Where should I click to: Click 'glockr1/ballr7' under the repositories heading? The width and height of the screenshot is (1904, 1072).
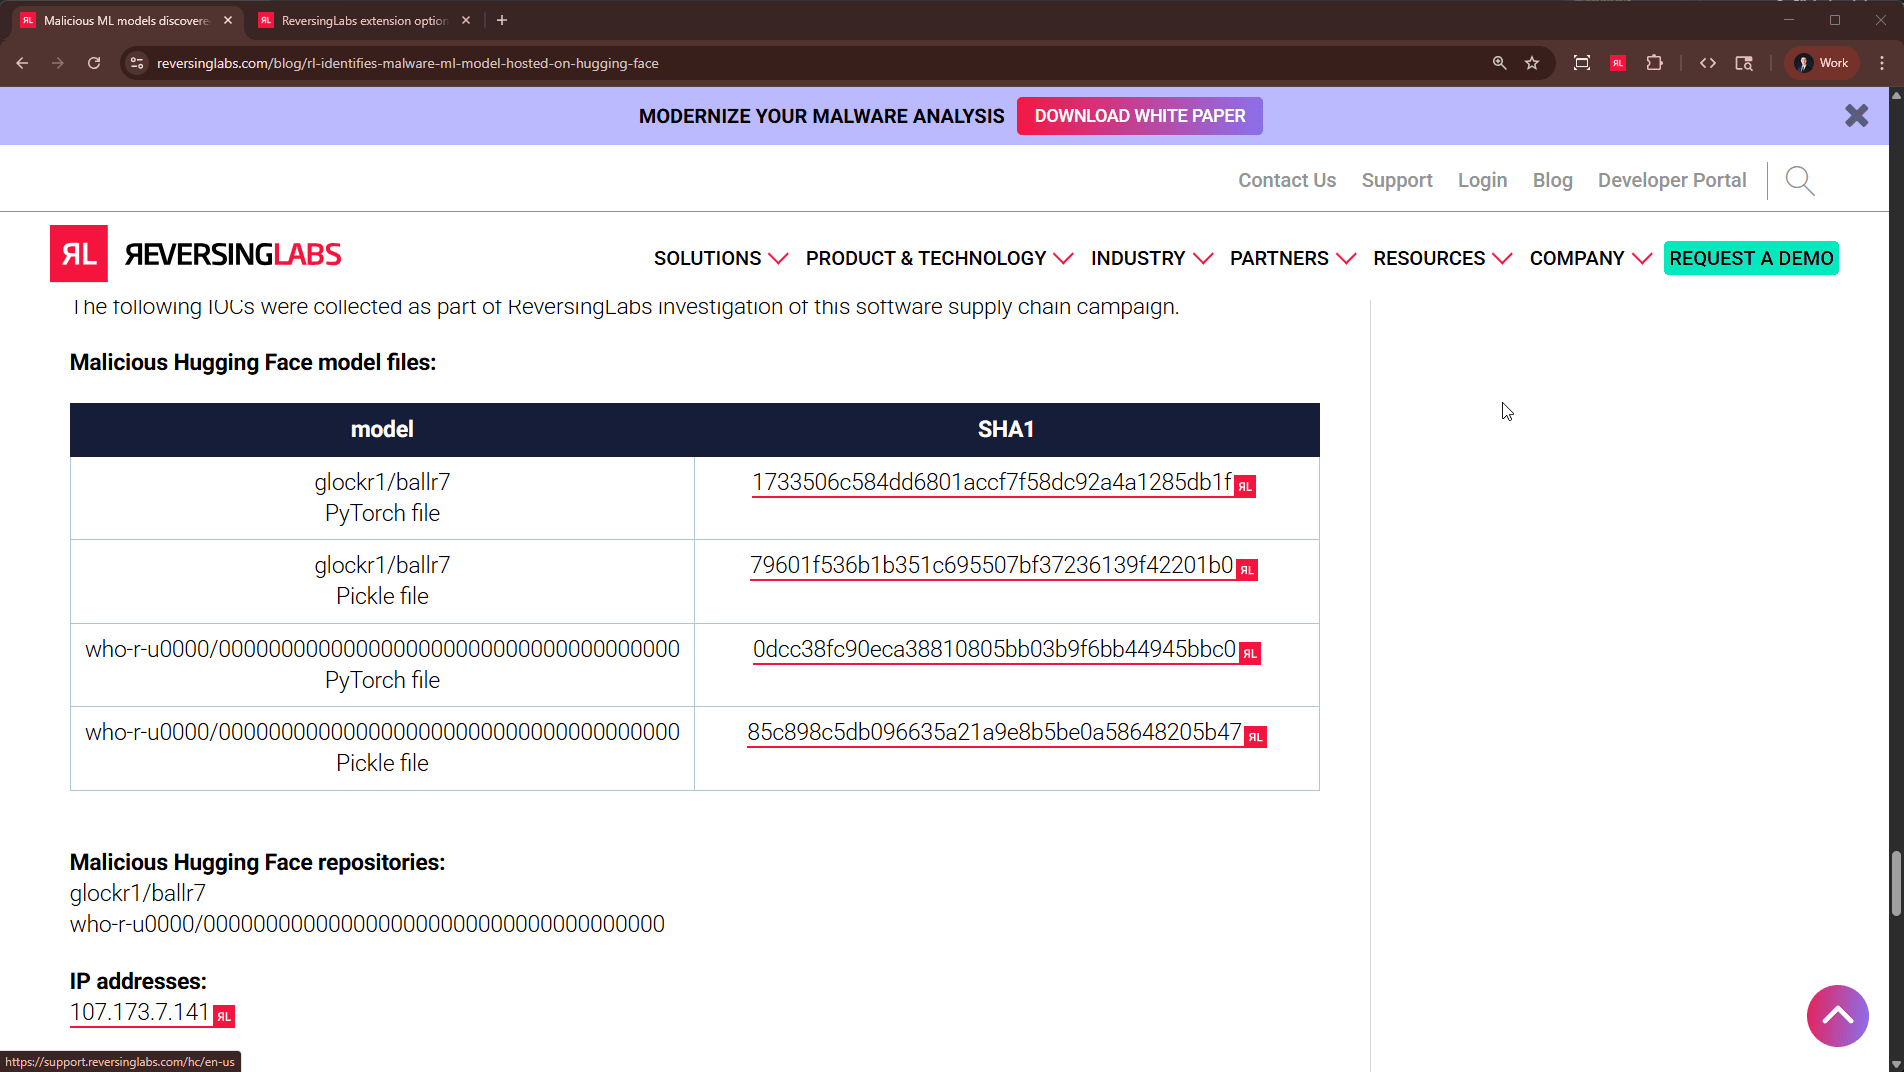click(138, 893)
